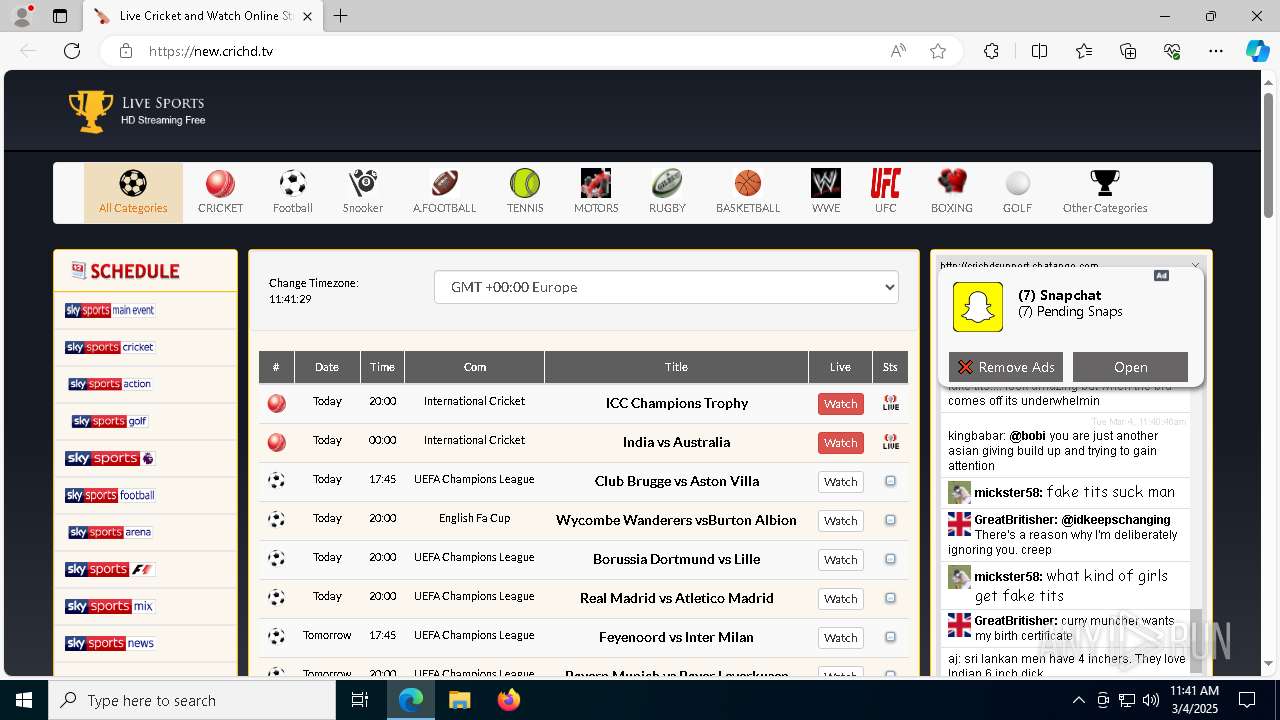Toggle status checkbox for Feyenoord vs Inter Milan
Image resolution: width=1280 pixels, height=720 pixels.
click(x=890, y=637)
